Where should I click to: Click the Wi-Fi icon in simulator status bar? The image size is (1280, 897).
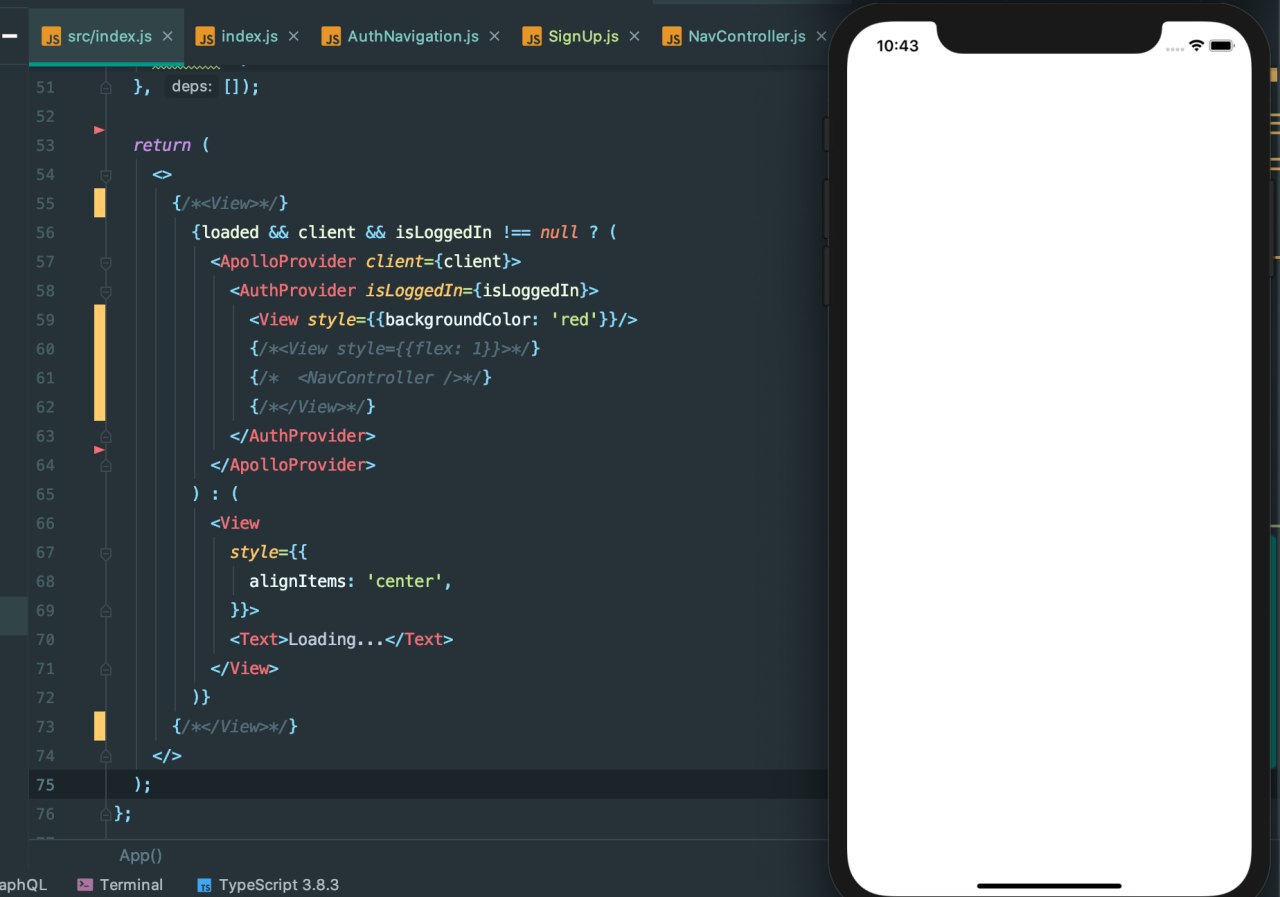(1196, 46)
